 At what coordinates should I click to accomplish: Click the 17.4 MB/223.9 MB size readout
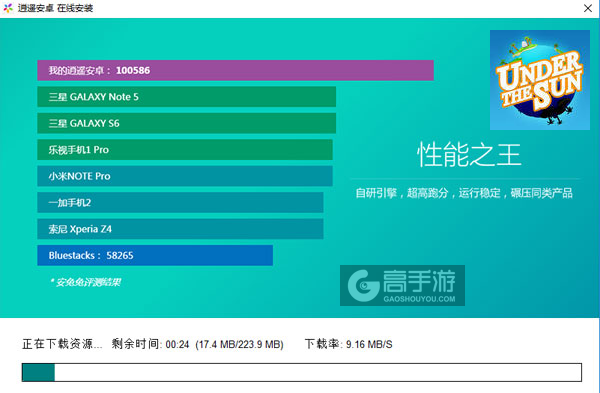[239, 344]
